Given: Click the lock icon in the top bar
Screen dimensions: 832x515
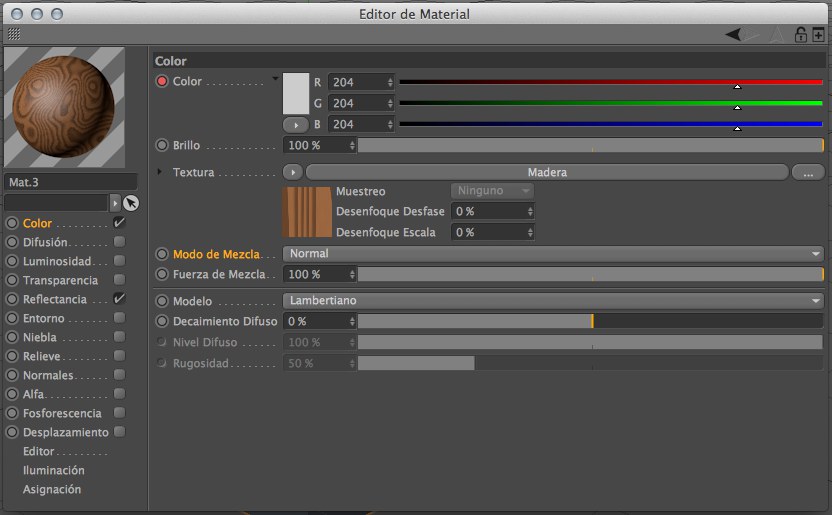Looking at the screenshot, I should pos(800,34).
